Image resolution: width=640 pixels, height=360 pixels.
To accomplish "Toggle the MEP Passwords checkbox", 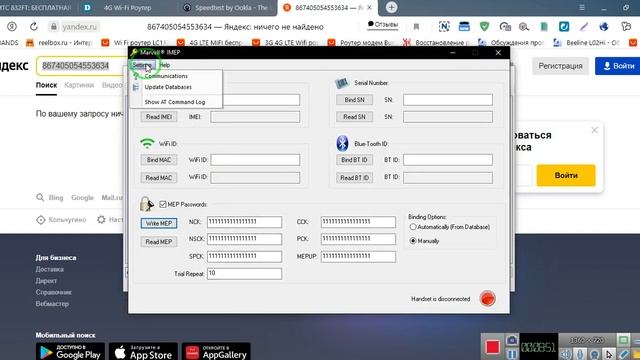I will coord(163,204).
